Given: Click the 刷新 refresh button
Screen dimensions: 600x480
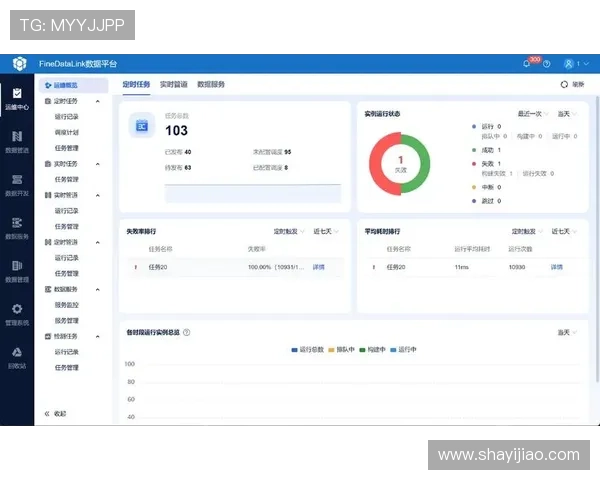Looking at the screenshot, I should pos(571,85).
